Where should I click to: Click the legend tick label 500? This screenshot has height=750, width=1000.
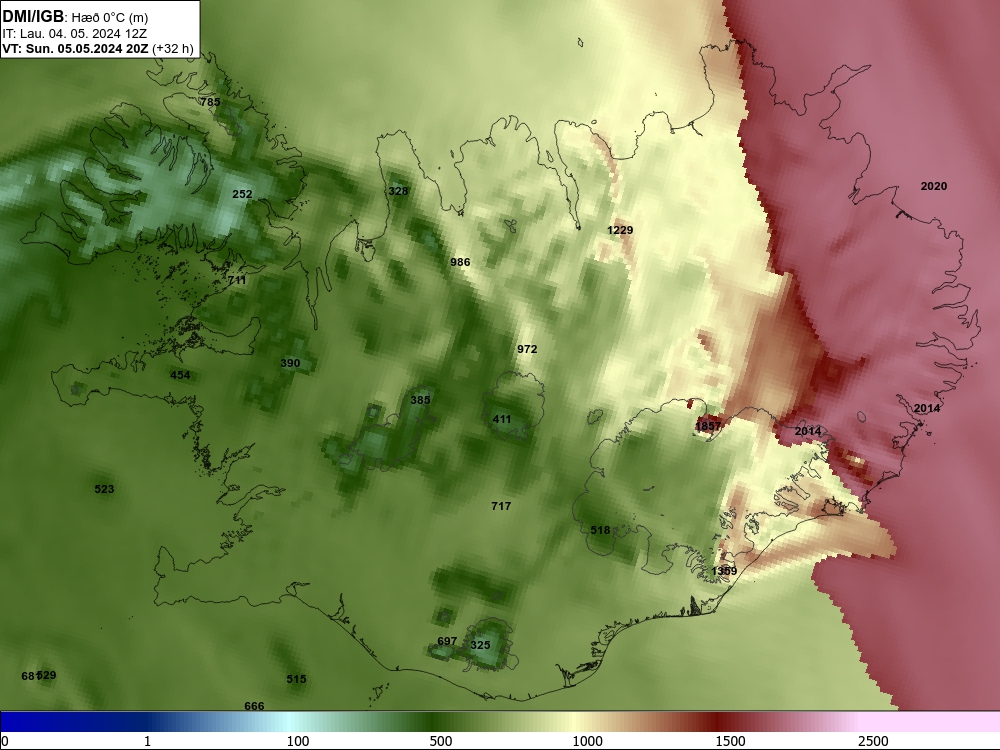click(441, 741)
